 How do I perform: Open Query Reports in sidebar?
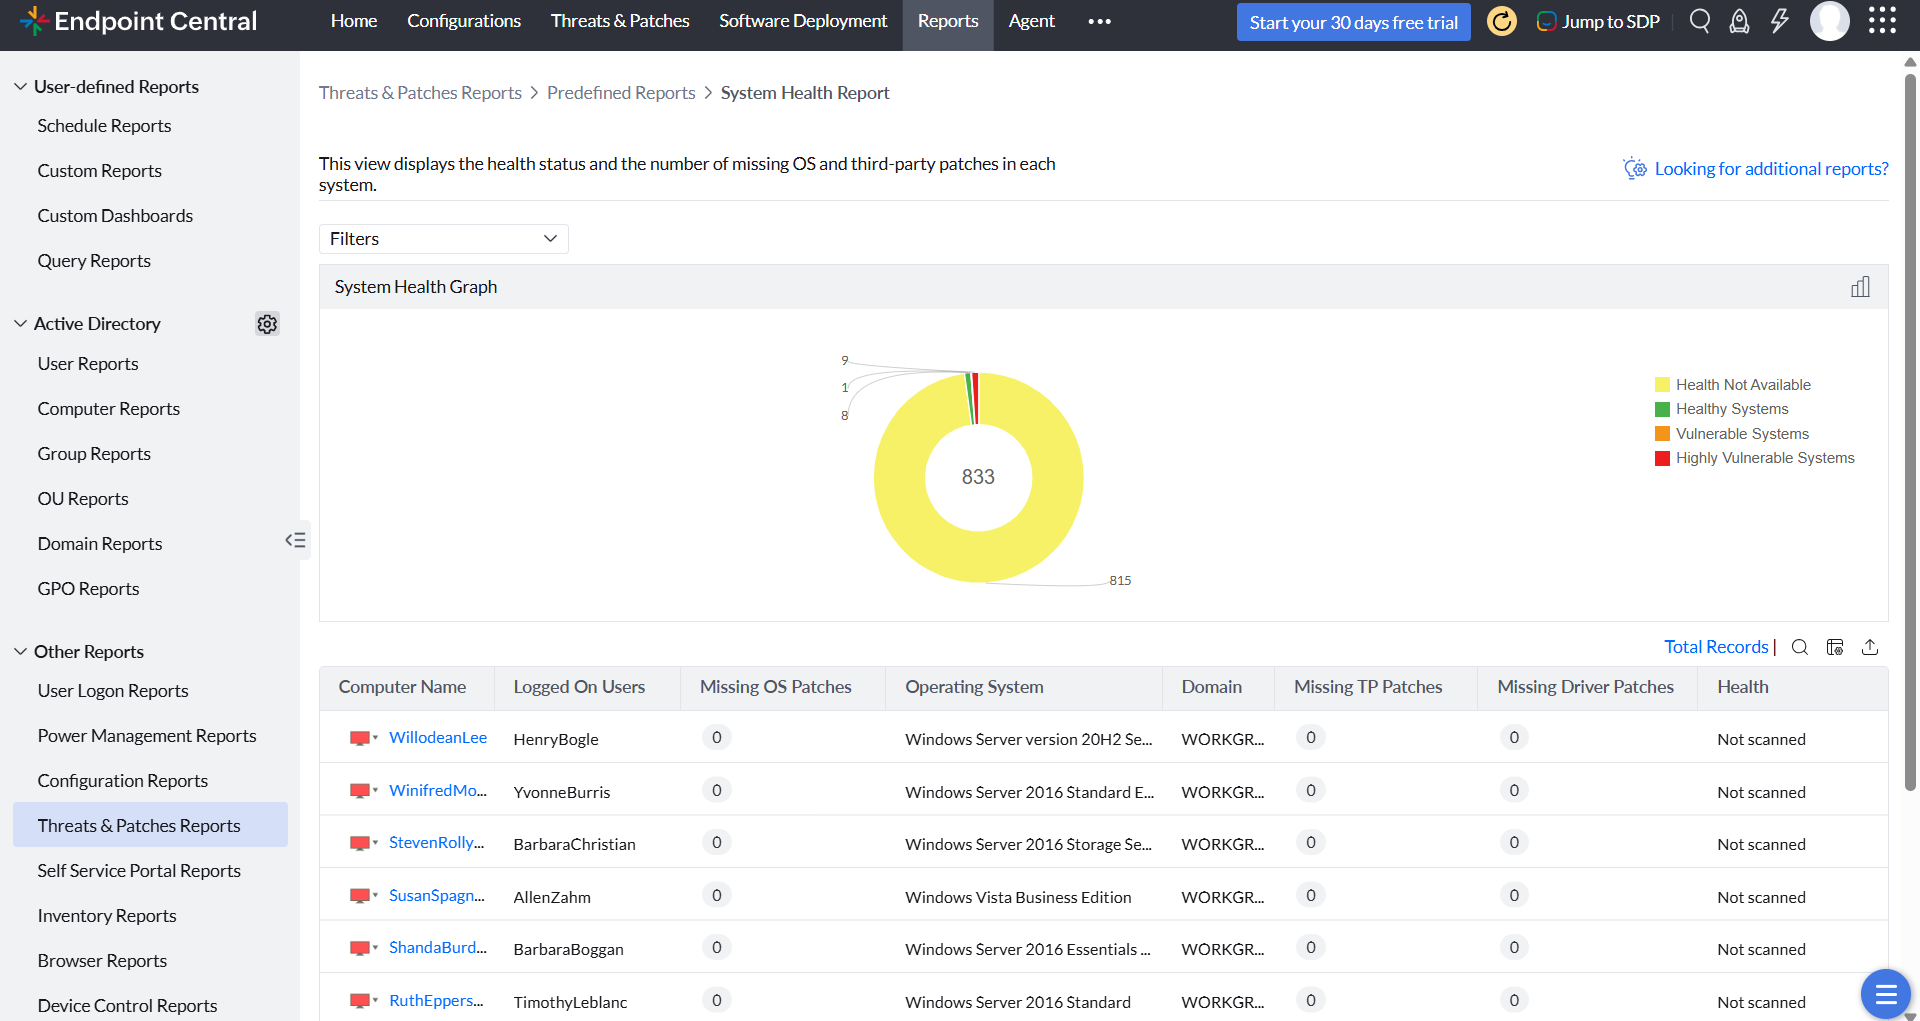94,261
